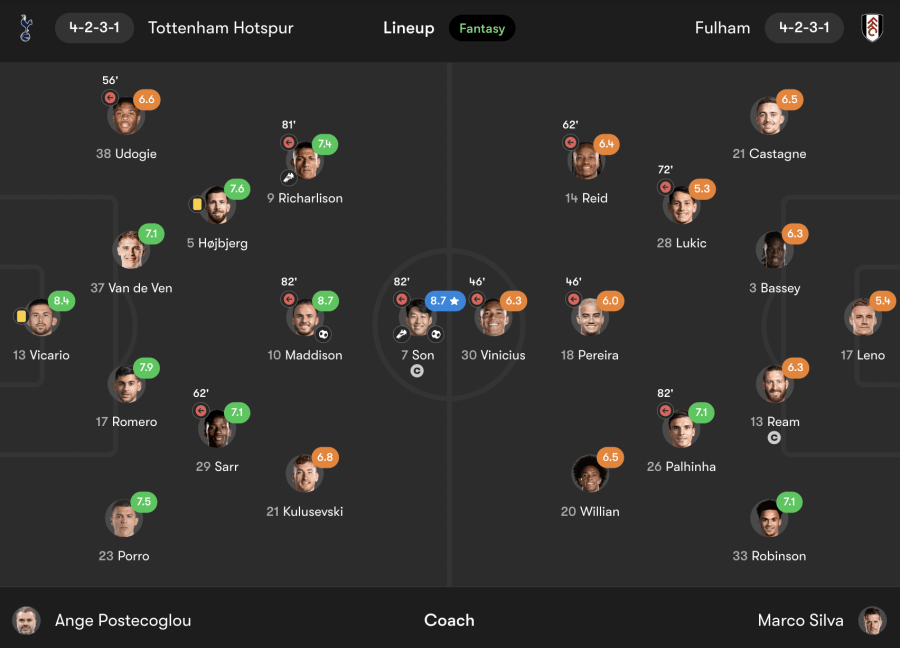Click the Tottenham Hotspur club crest

26,28
